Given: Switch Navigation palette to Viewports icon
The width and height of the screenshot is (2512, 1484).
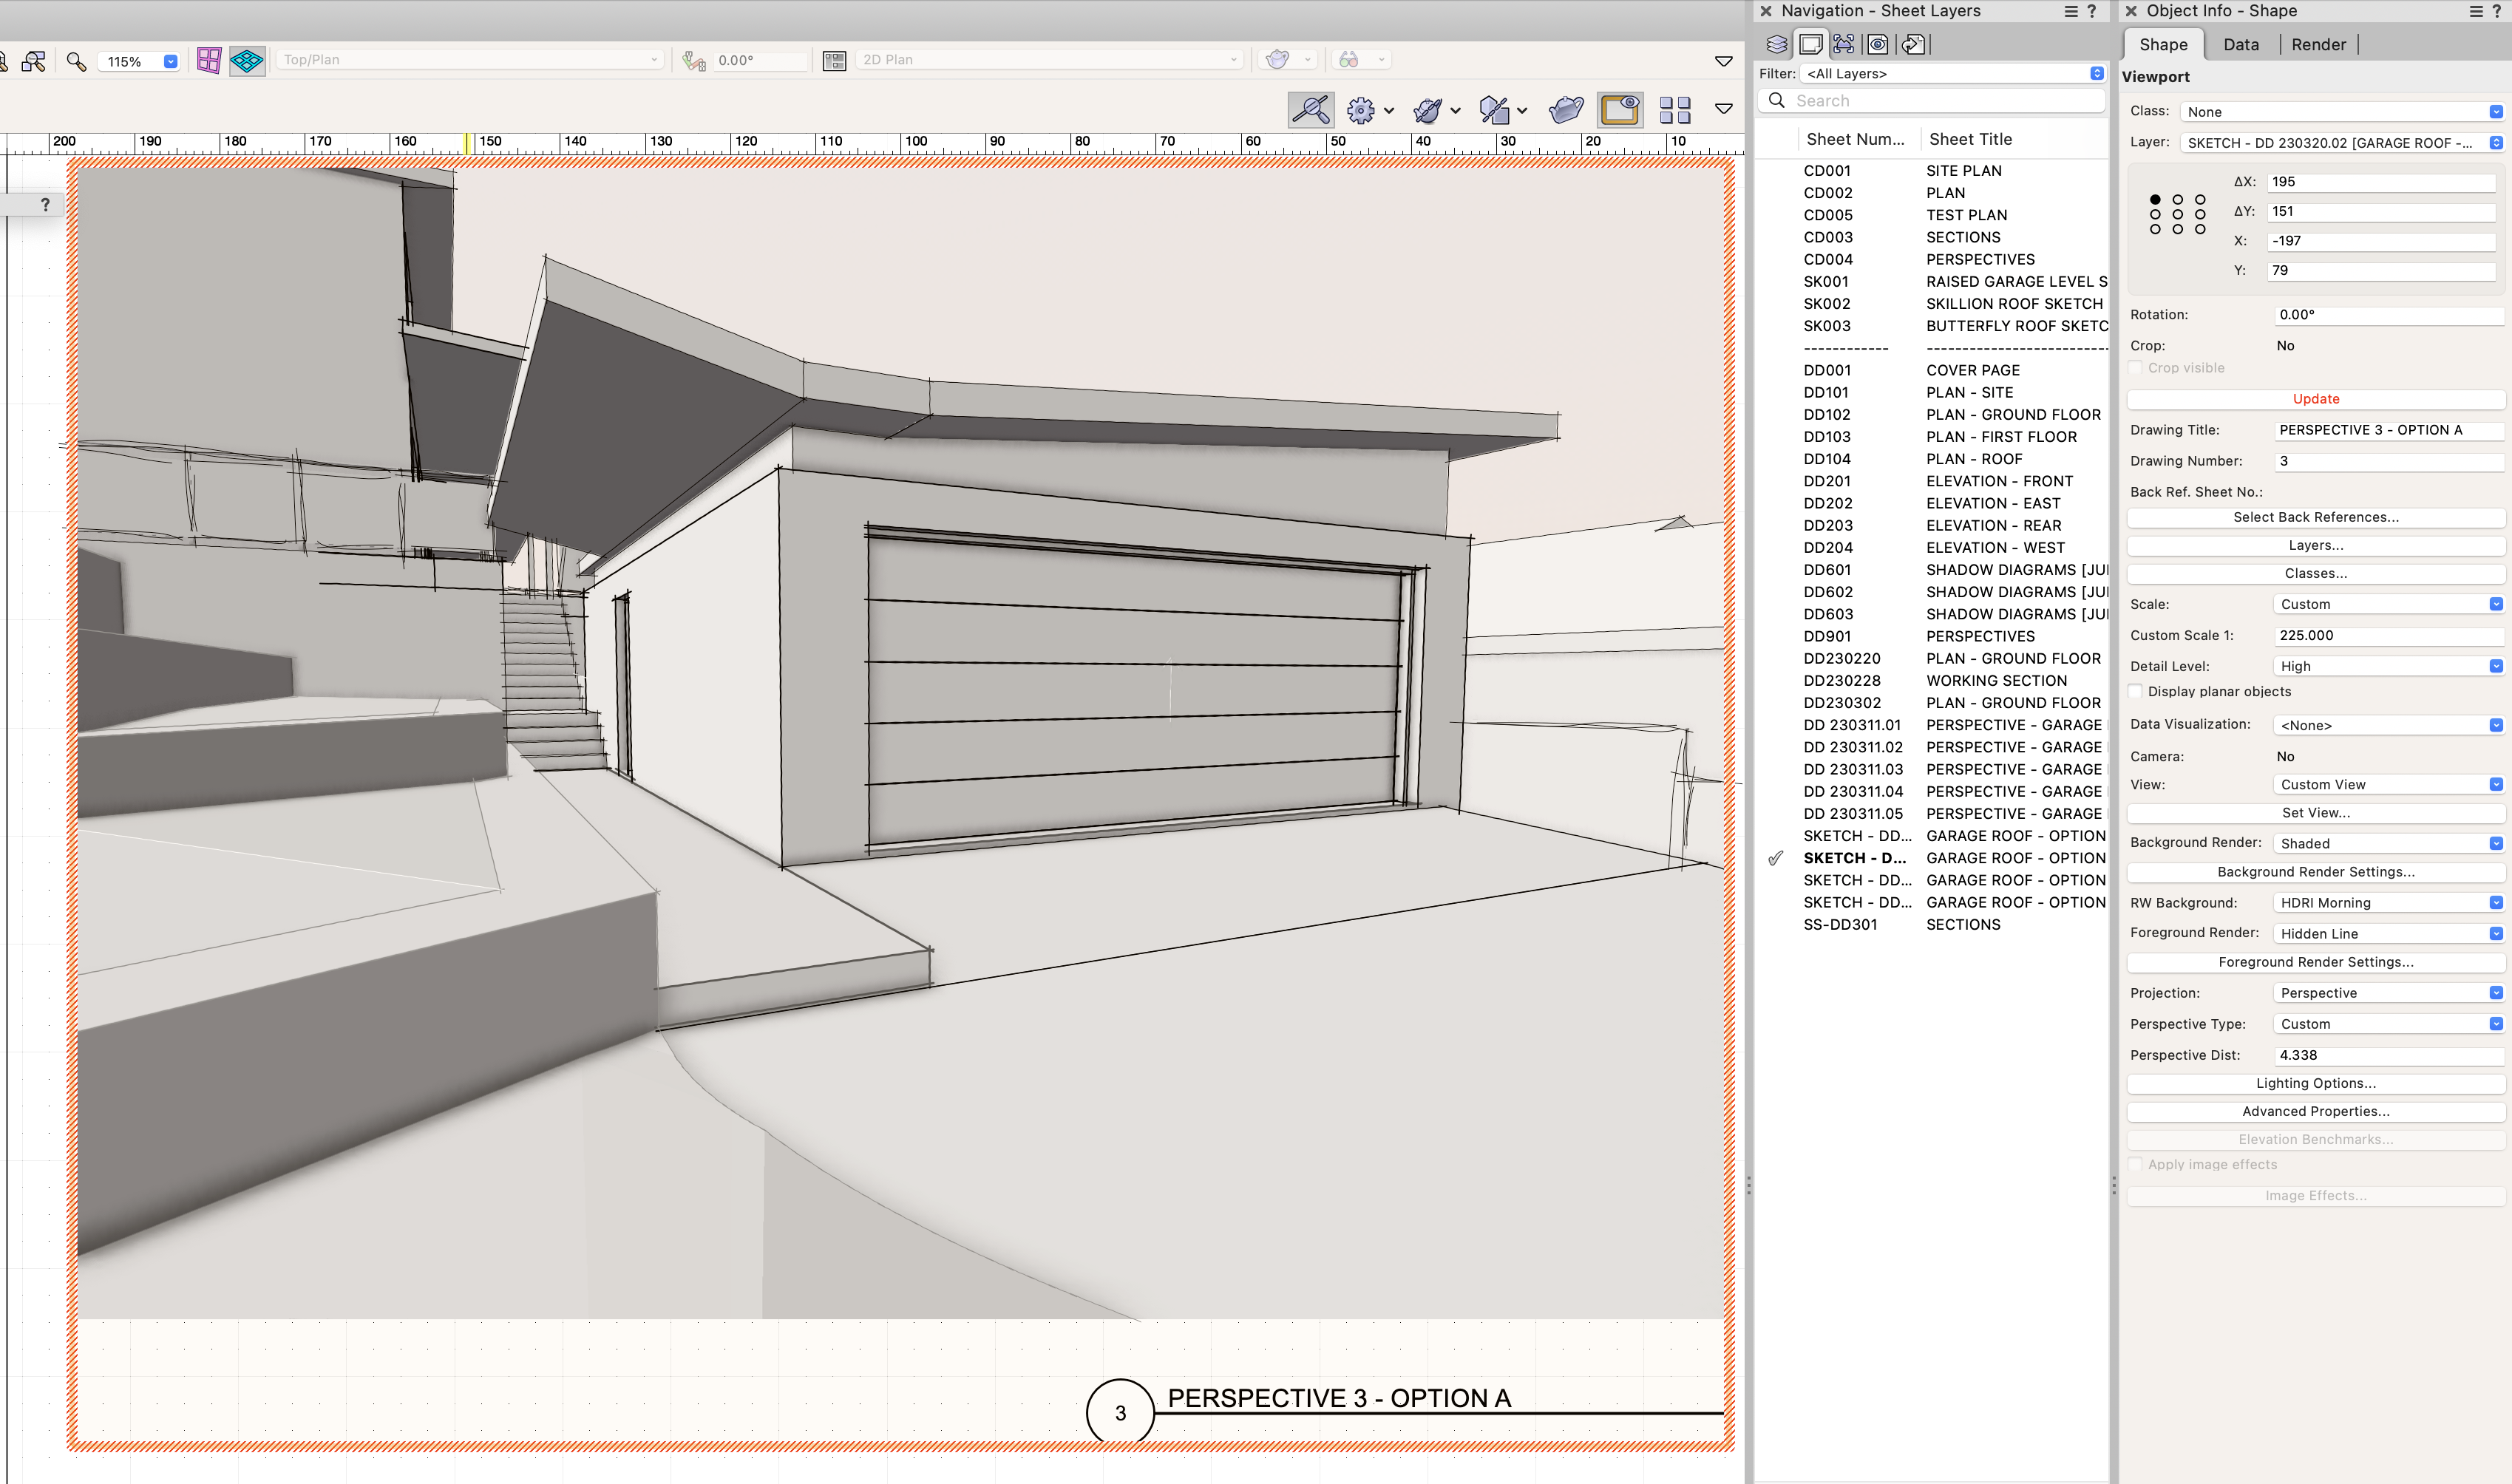Looking at the screenshot, I should pyautogui.click(x=1844, y=44).
